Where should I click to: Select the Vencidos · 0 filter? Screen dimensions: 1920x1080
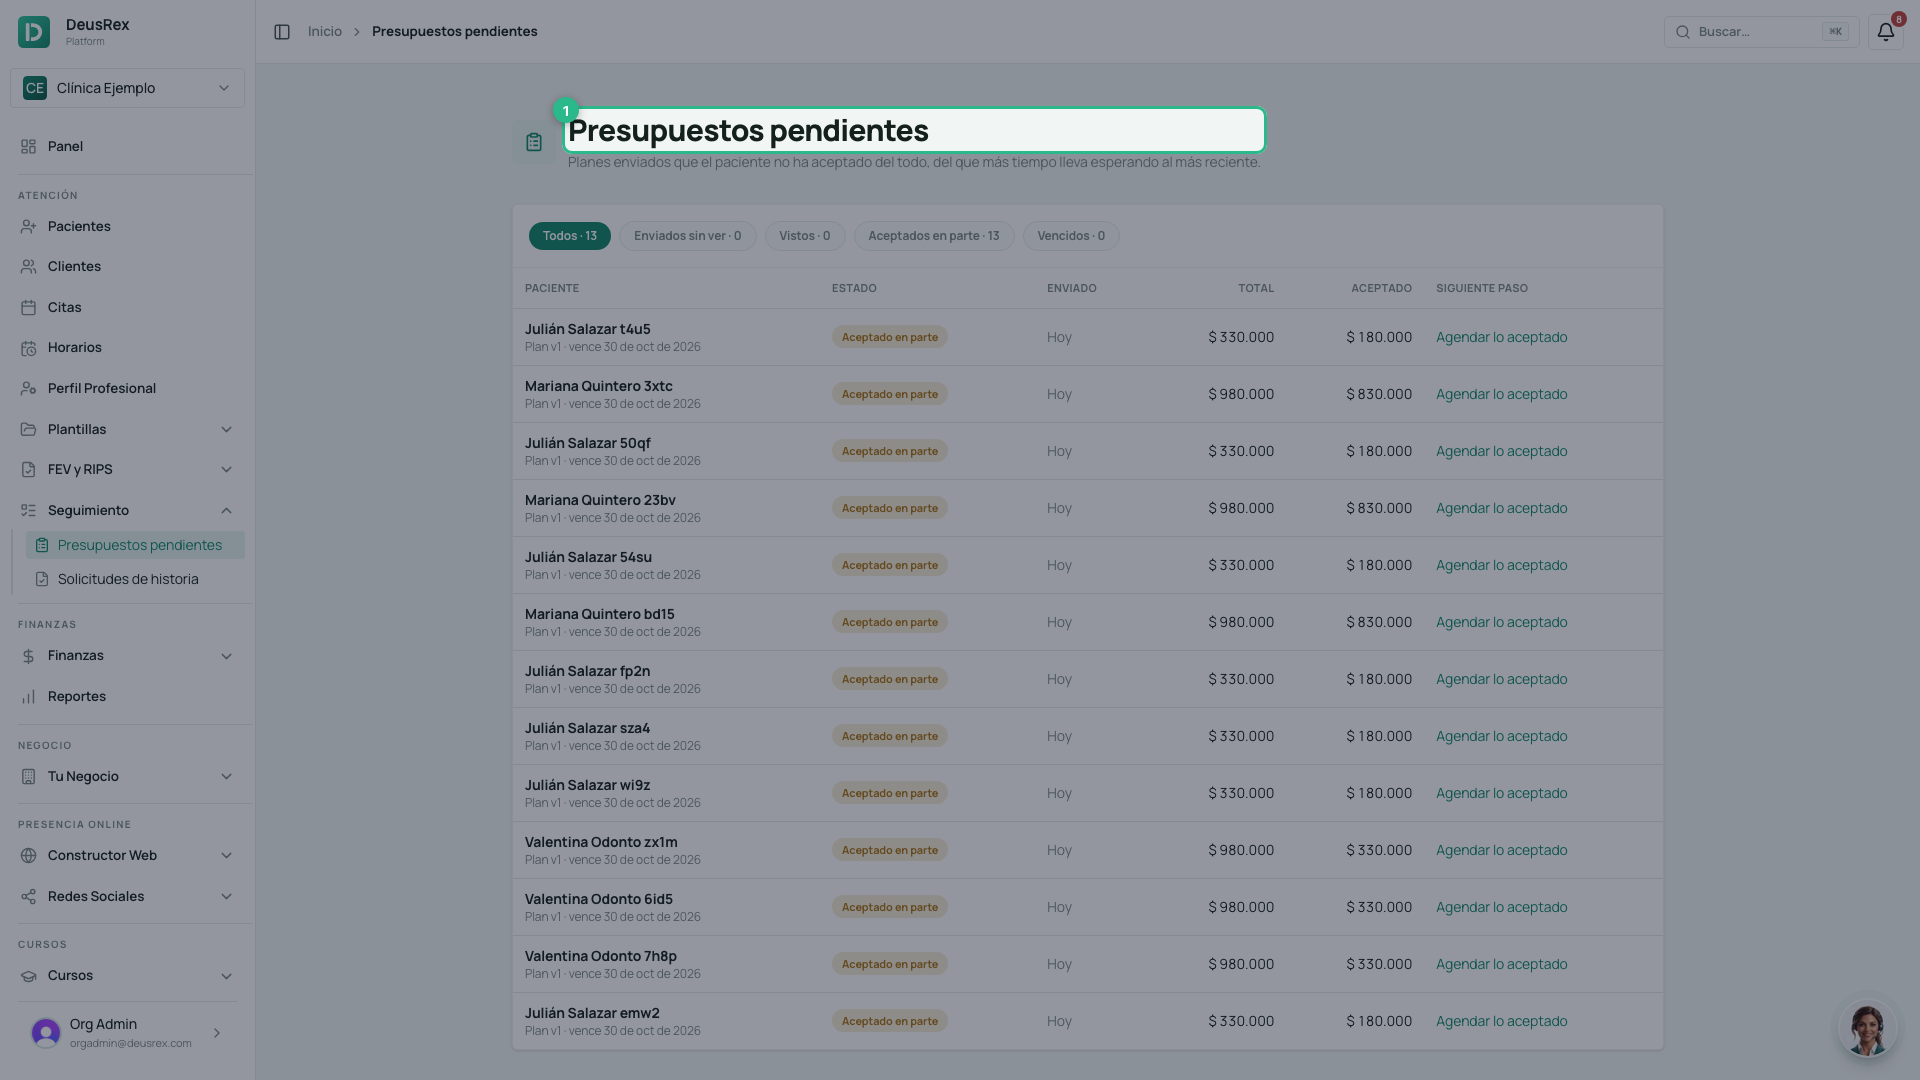click(x=1071, y=236)
